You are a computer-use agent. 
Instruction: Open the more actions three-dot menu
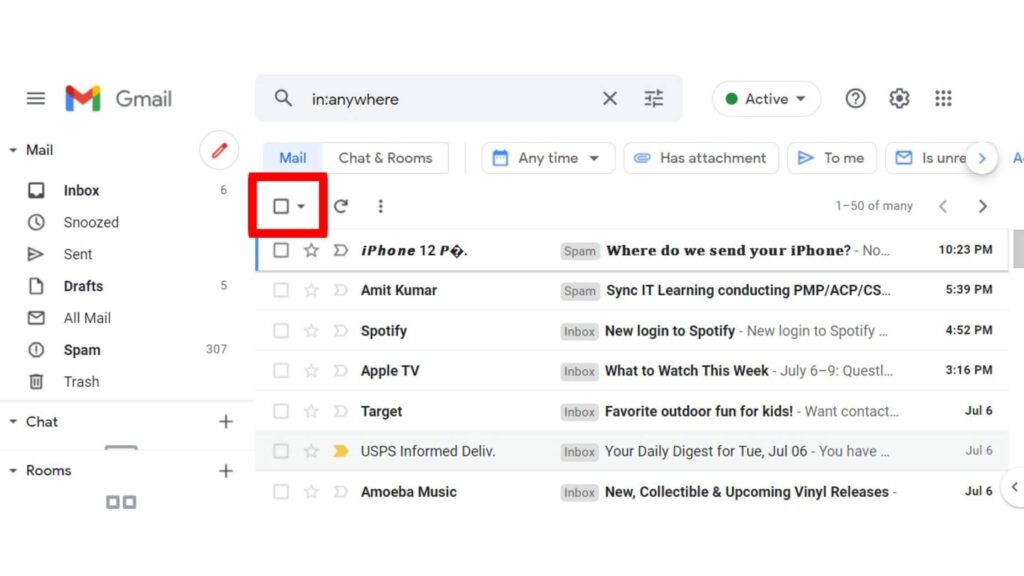pos(380,206)
